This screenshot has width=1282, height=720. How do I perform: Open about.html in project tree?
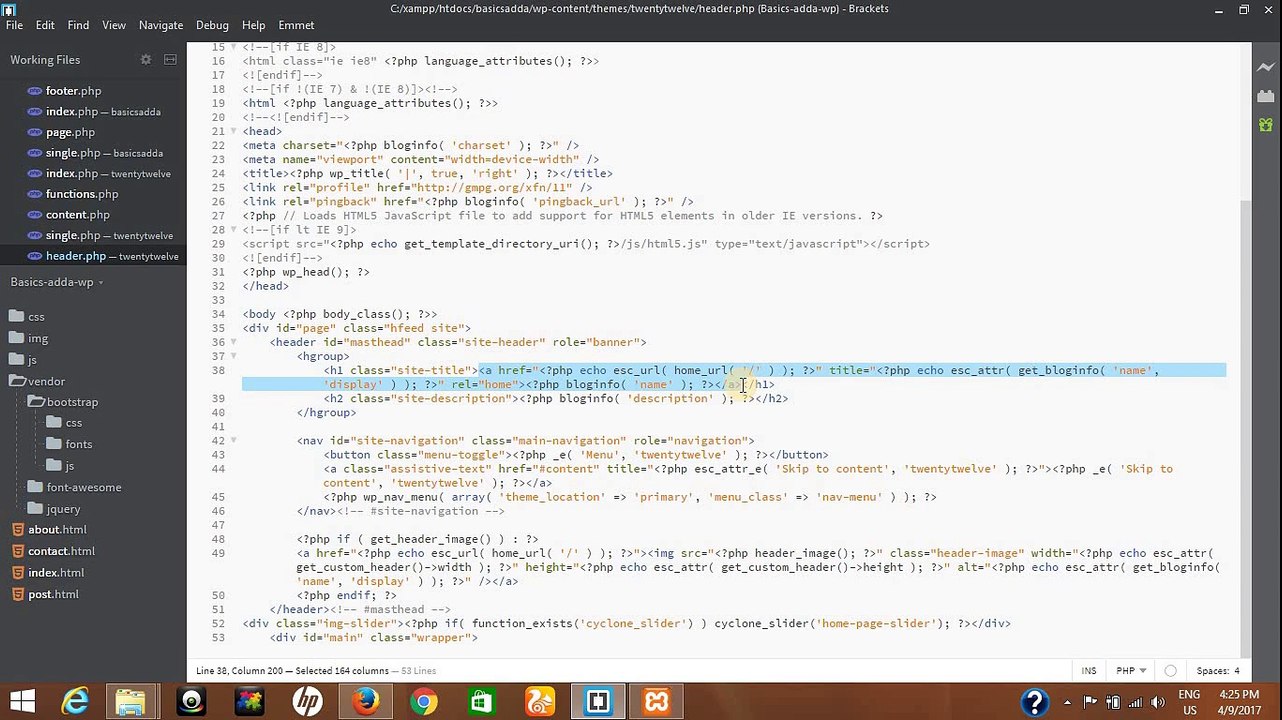coord(57,530)
